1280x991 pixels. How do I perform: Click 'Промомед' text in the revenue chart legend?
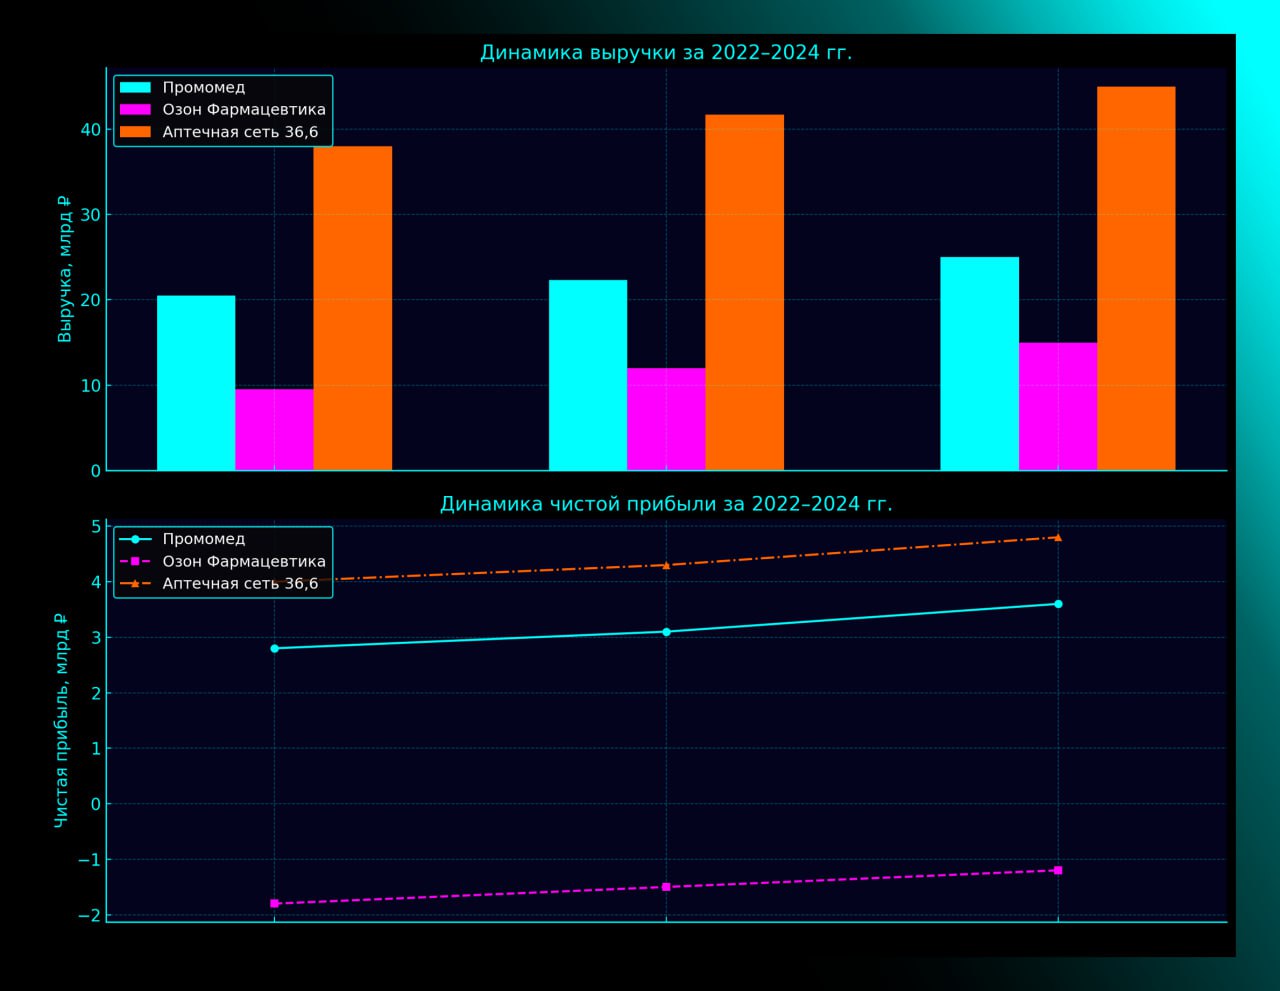coord(204,88)
